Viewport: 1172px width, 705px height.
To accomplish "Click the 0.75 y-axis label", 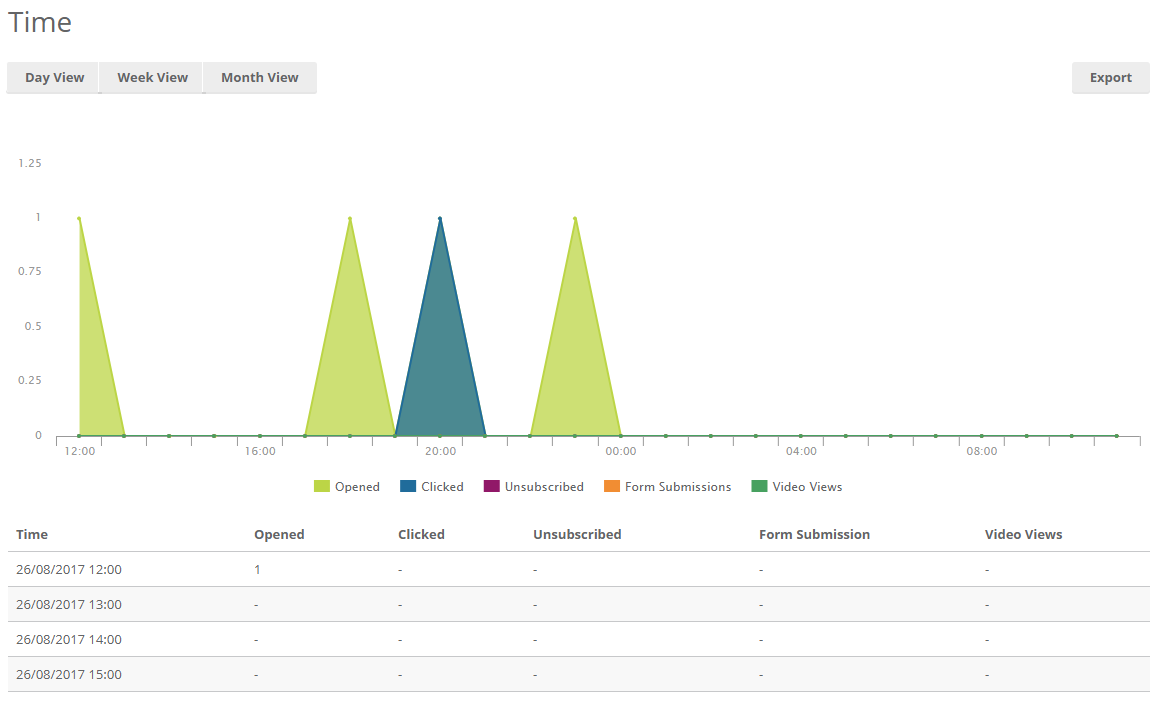I will [x=30, y=271].
